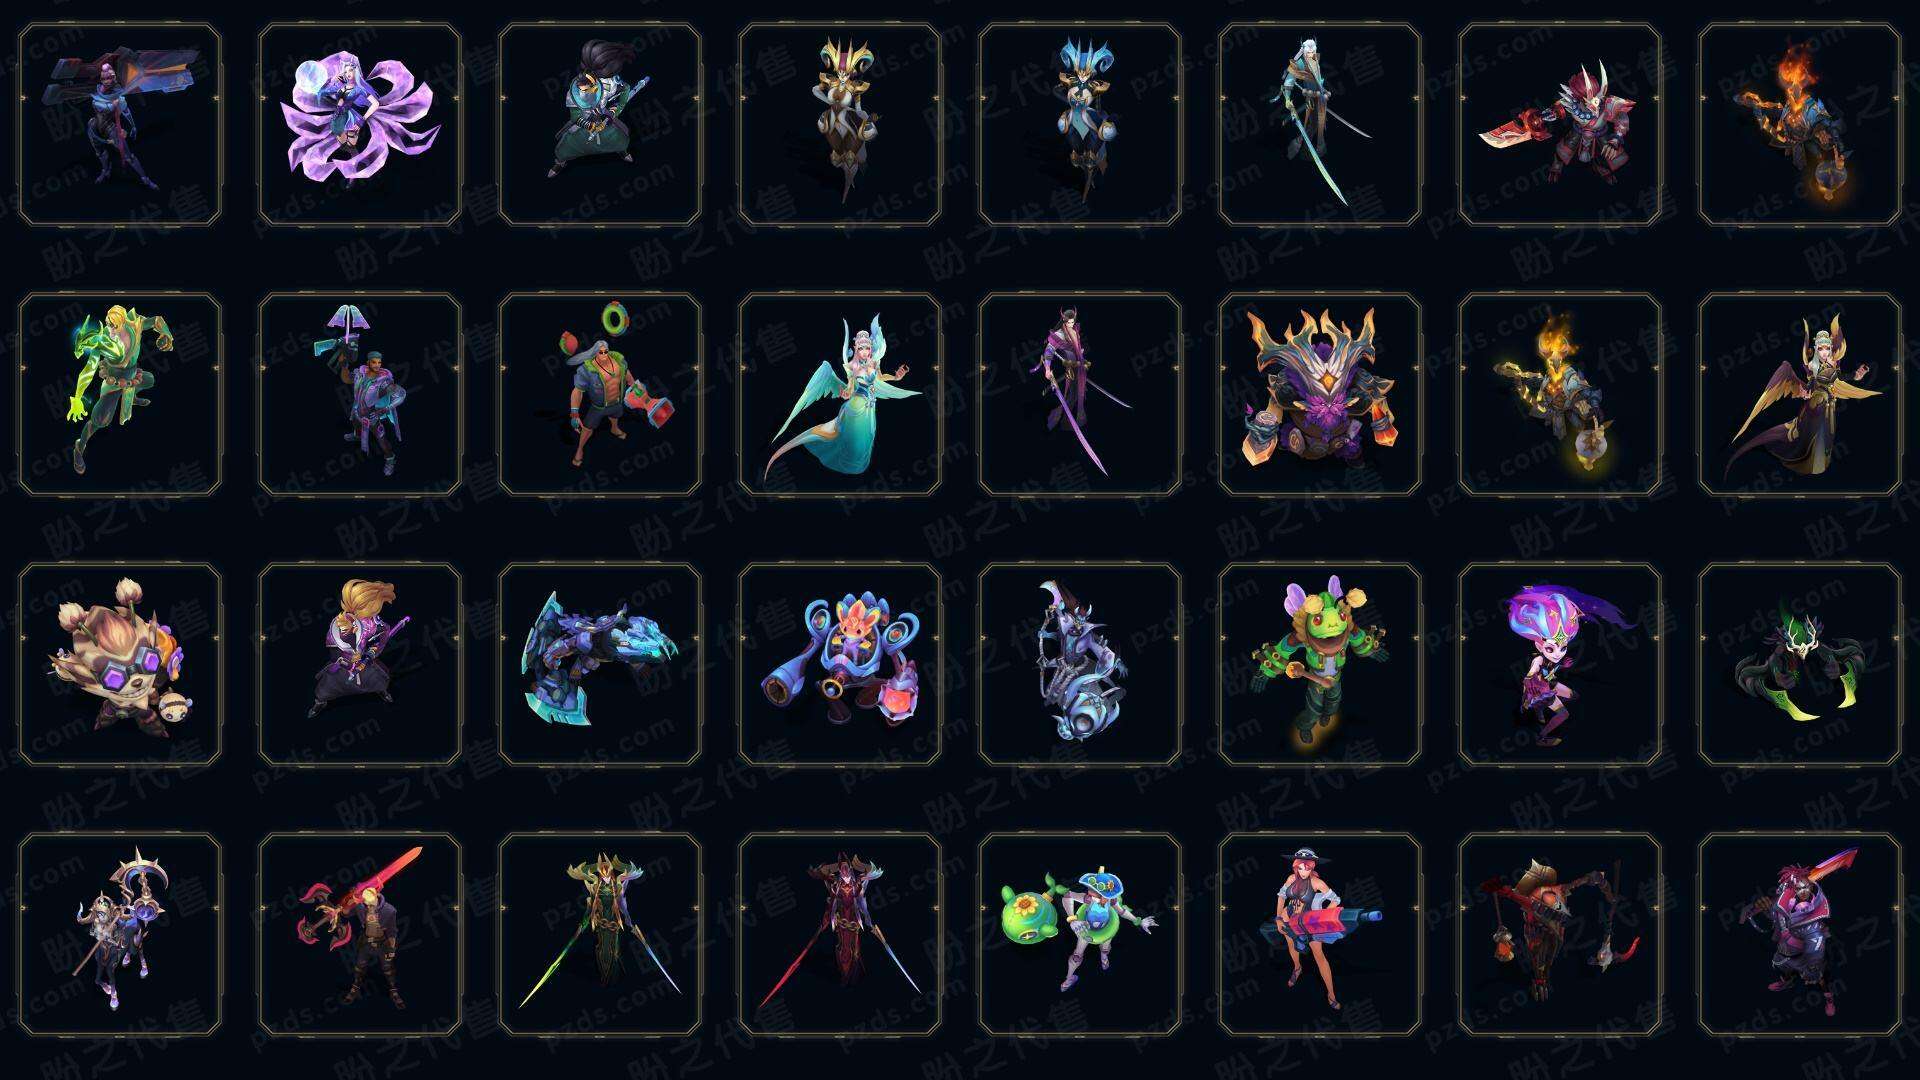Select the green sunflower blob duo skin
Viewport: 1920px width, 1080px height.
[1080, 934]
